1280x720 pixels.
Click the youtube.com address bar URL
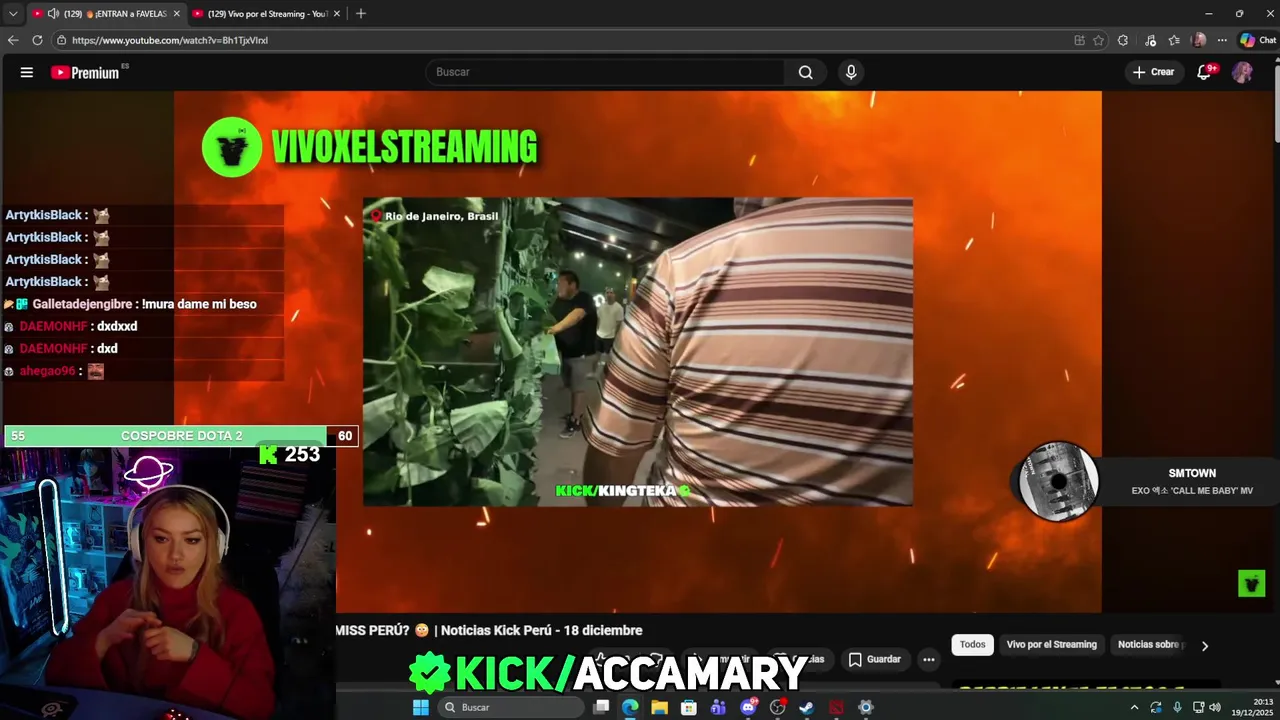170,40
